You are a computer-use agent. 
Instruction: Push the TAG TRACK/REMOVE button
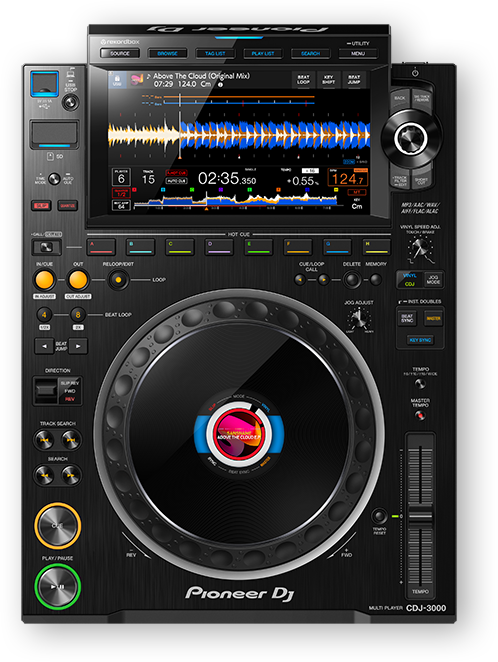coord(421,99)
